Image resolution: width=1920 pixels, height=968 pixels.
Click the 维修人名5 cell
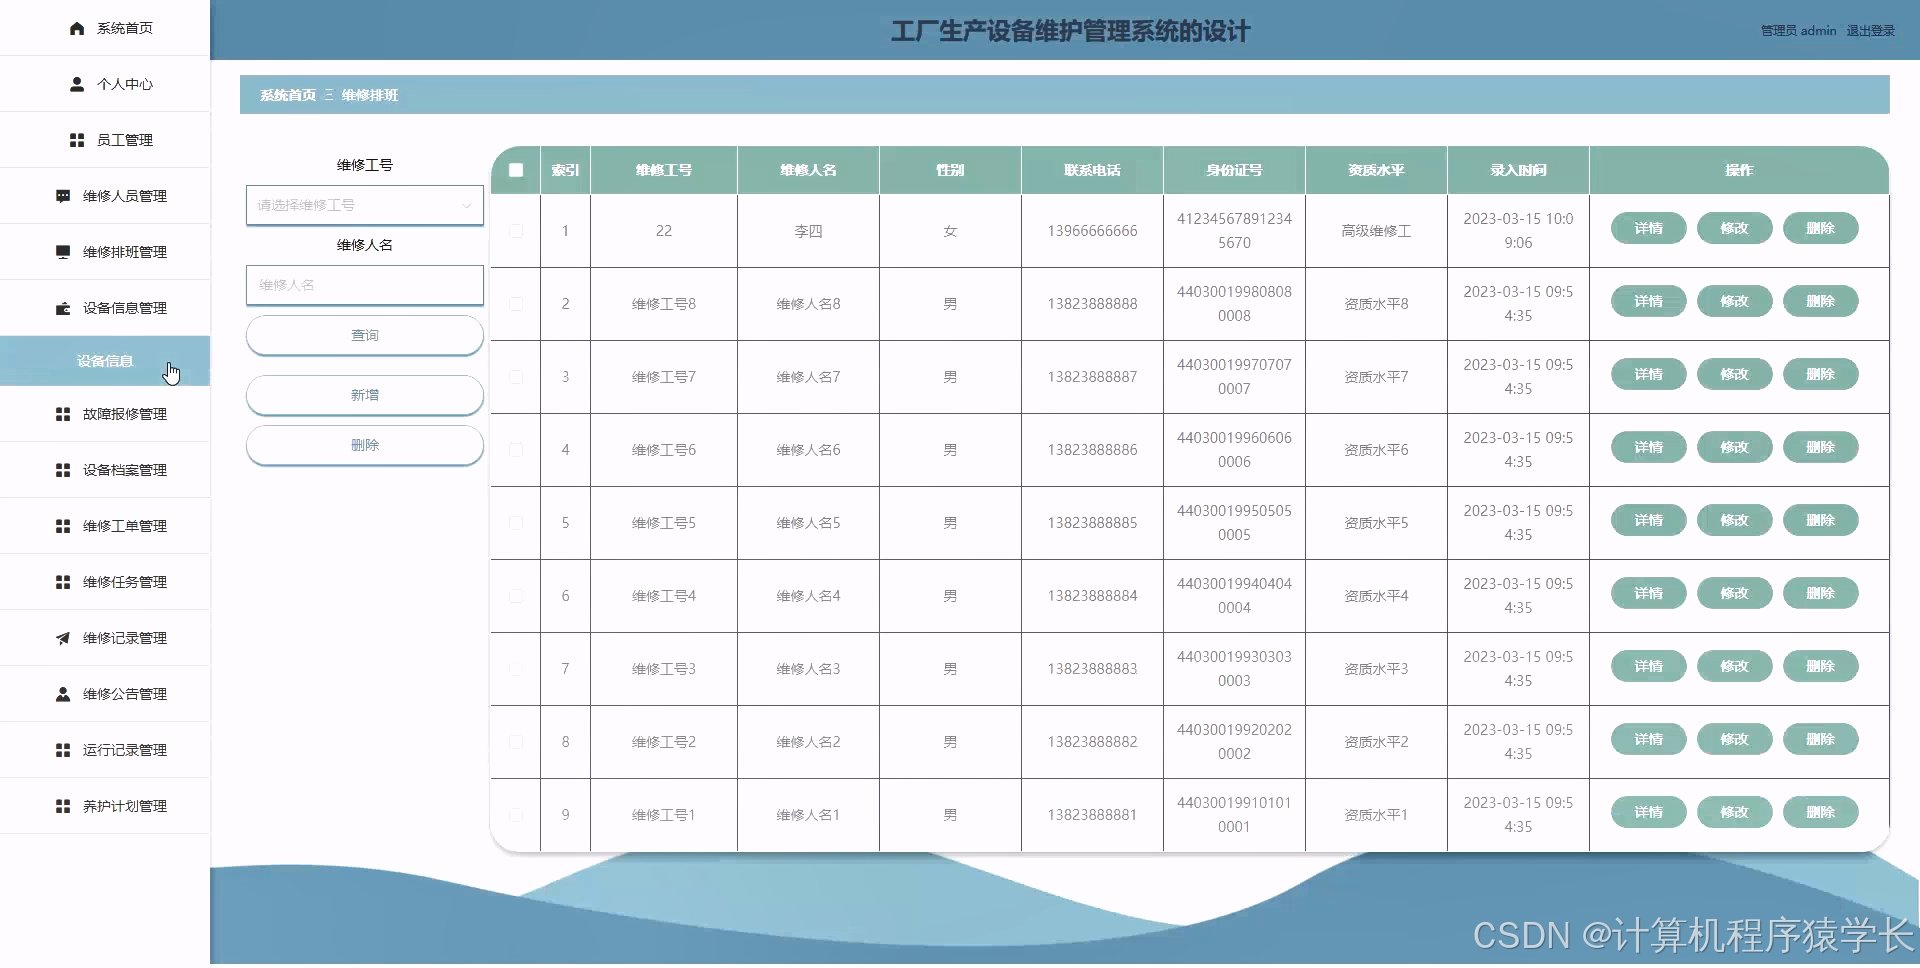(x=808, y=523)
